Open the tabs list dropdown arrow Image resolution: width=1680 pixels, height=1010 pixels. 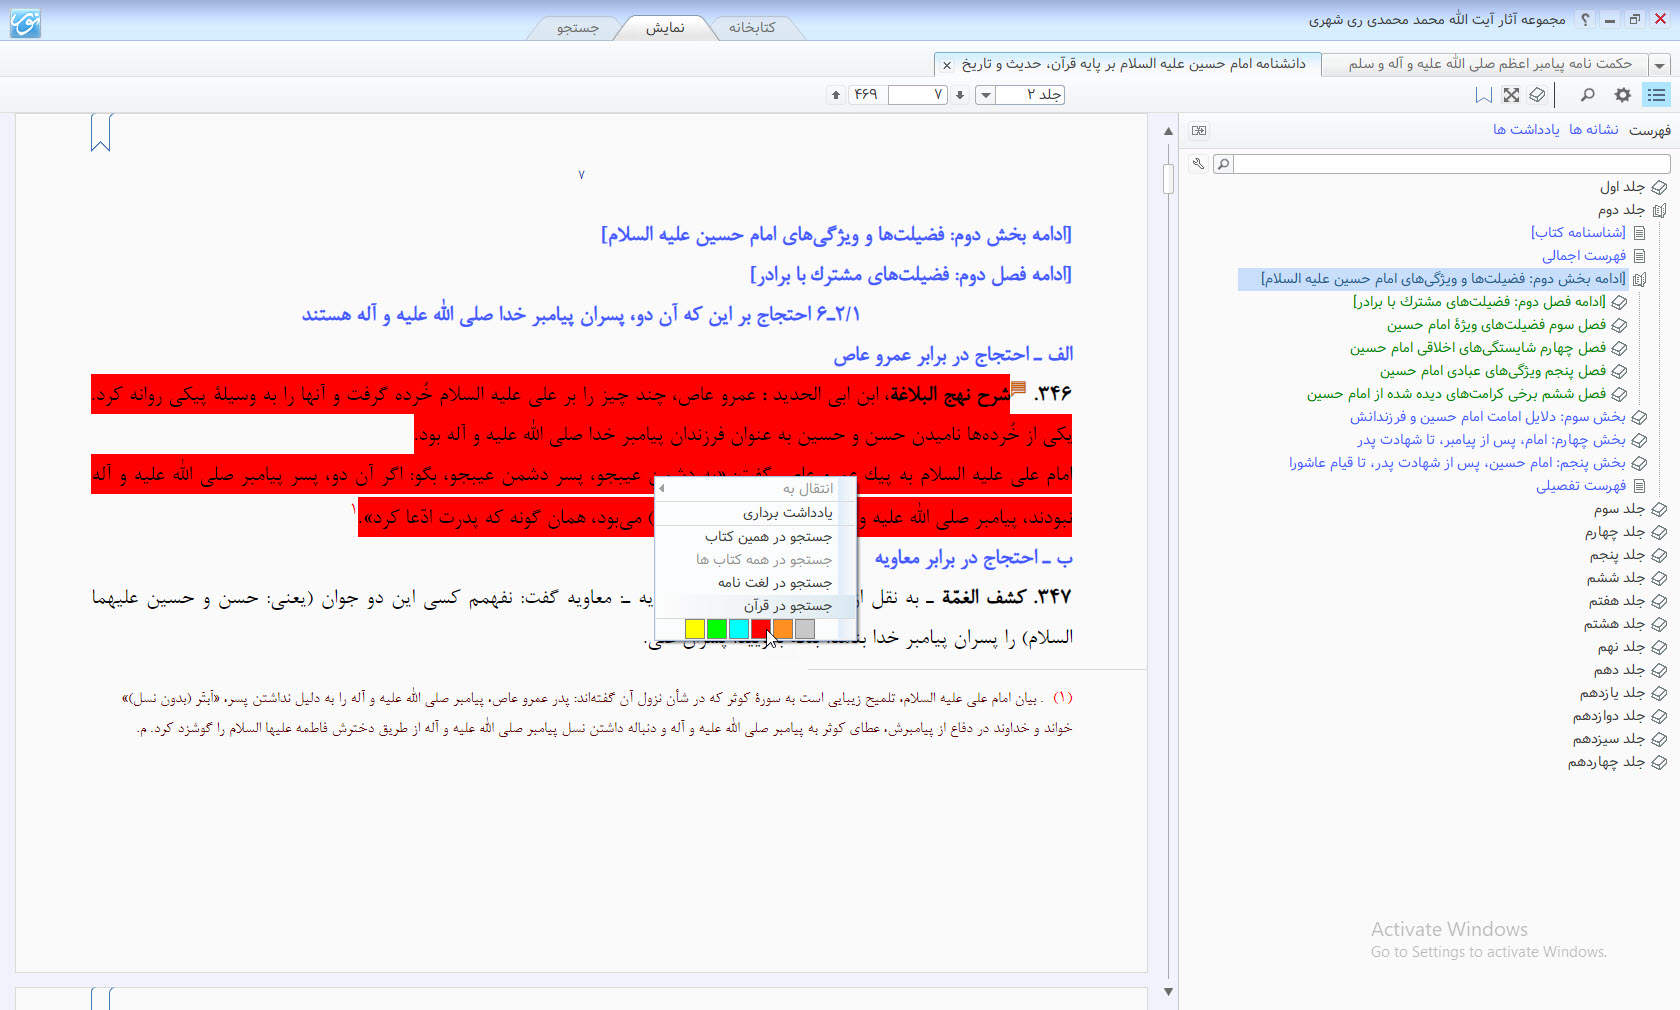point(1660,65)
